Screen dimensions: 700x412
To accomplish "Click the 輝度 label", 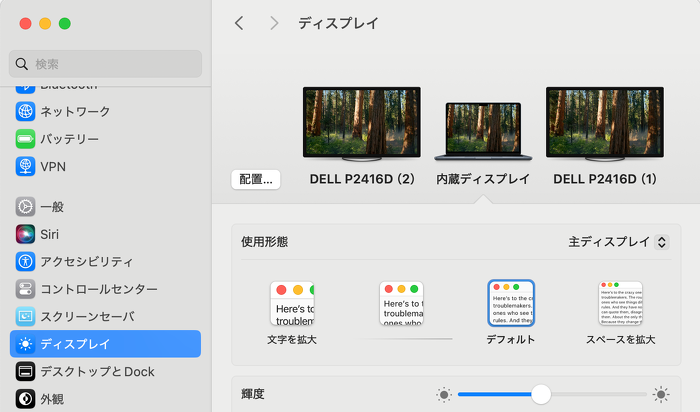I will point(253,394).
